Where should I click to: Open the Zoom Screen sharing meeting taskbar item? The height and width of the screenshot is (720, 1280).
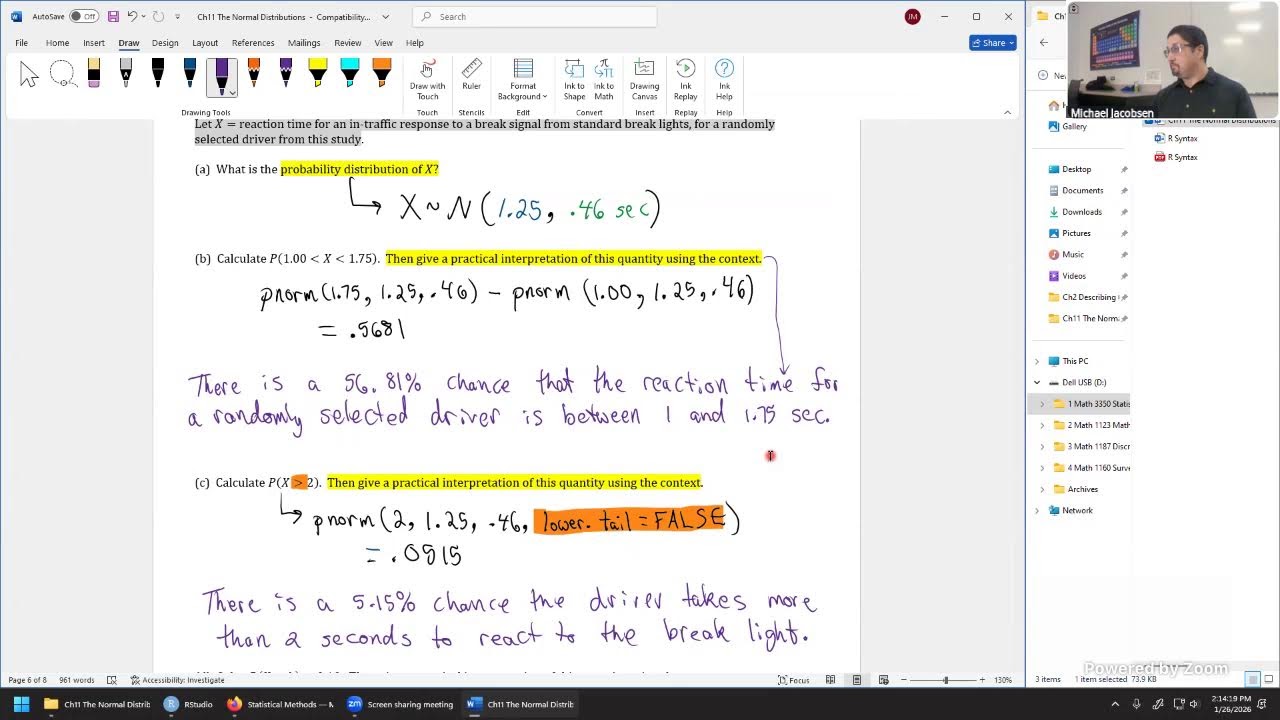tap(400, 704)
